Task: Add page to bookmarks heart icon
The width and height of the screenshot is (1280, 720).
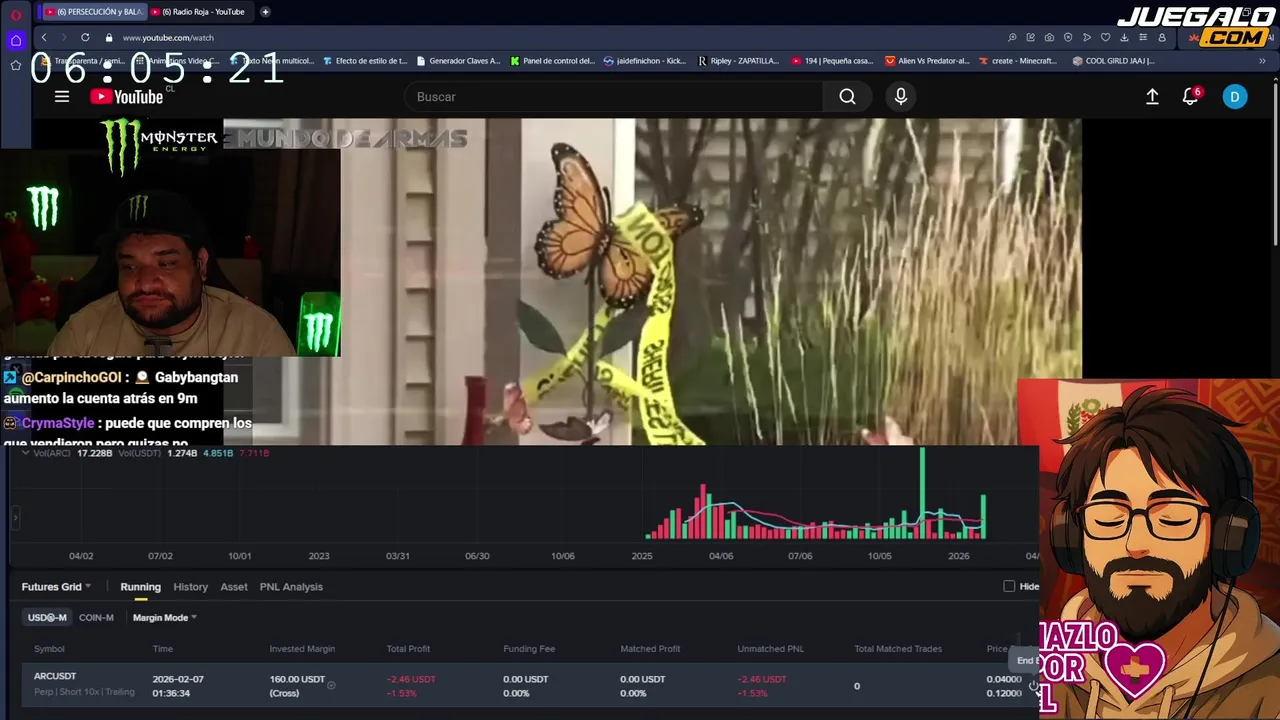Action: [1105, 37]
